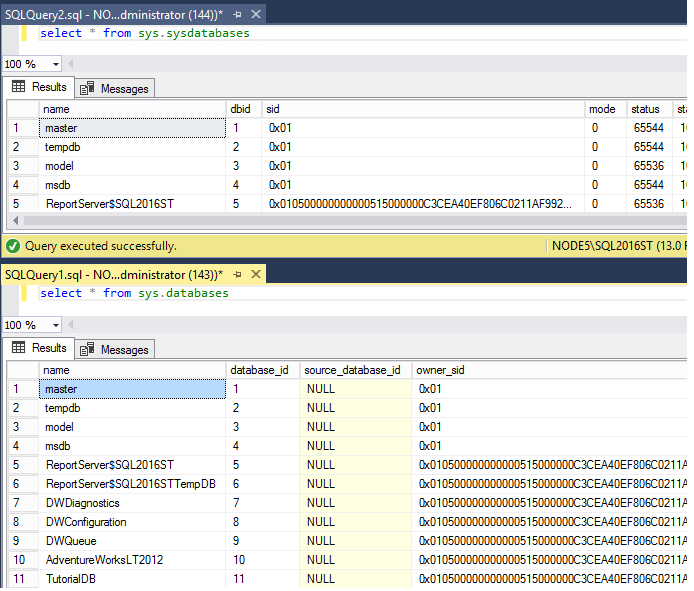Select the DWDiagnostics name cell
This screenshot has height=591, width=694.
point(82,503)
